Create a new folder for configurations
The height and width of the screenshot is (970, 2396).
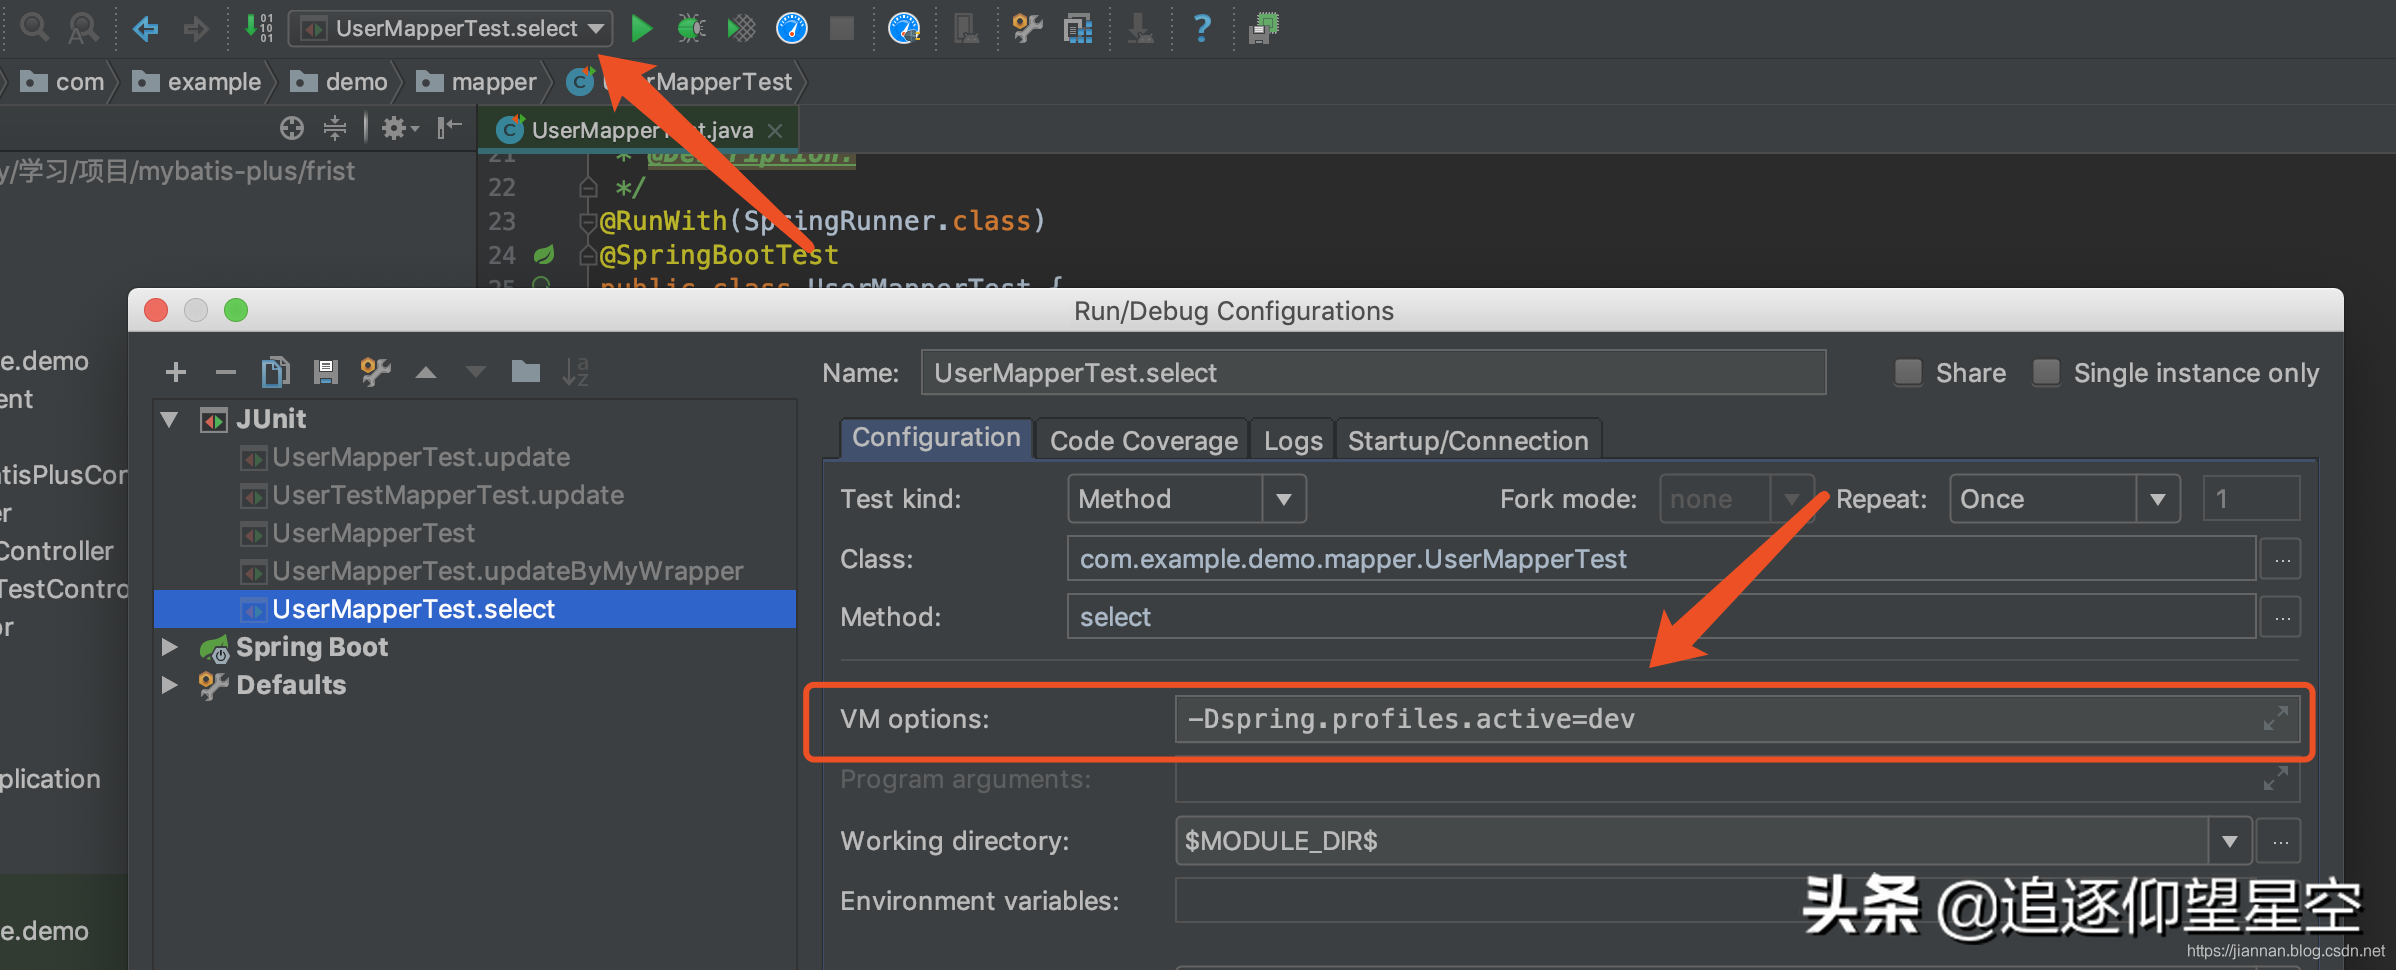point(526,372)
